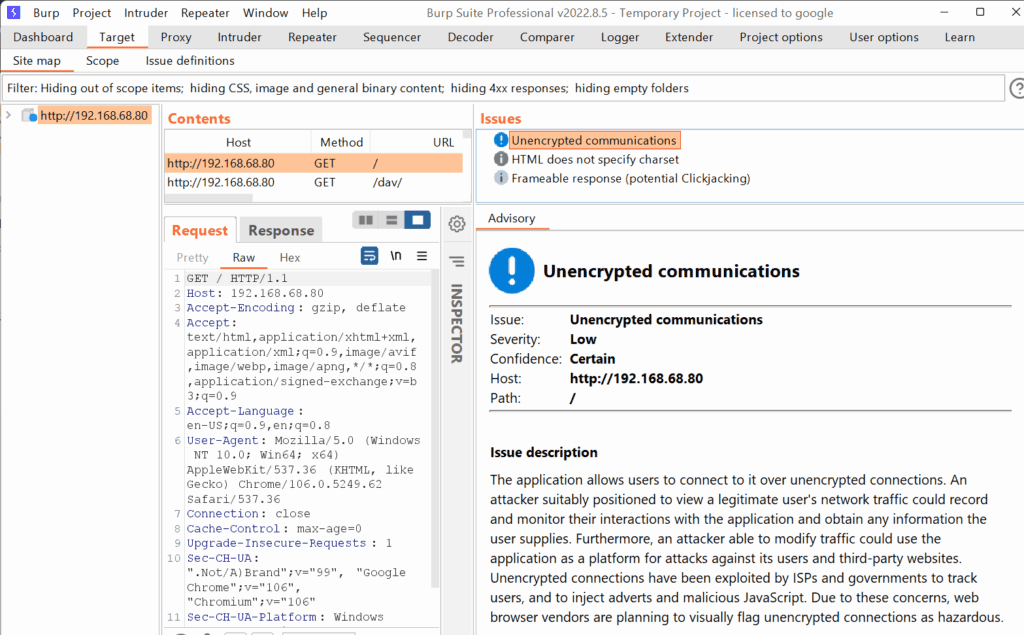
Task: Click the Inspector panel collapse lines icon
Action: pyautogui.click(x=457, y=262)
